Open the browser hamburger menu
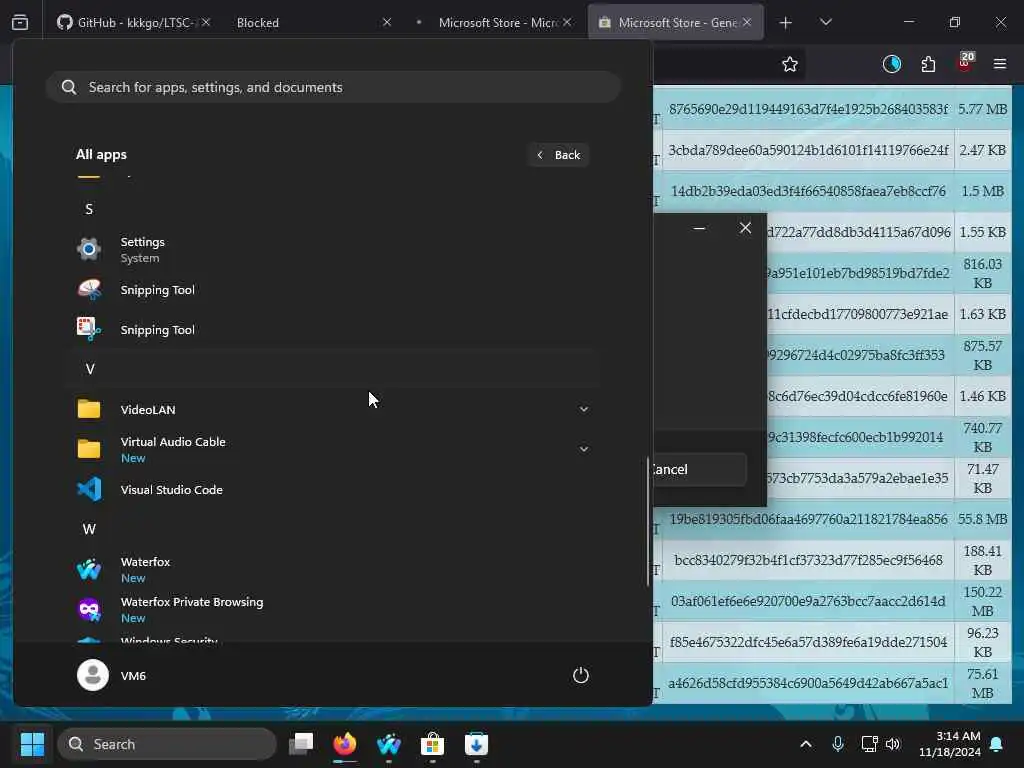The width and height of the screenshot is (1024, 768). (x=1000, y=64)
